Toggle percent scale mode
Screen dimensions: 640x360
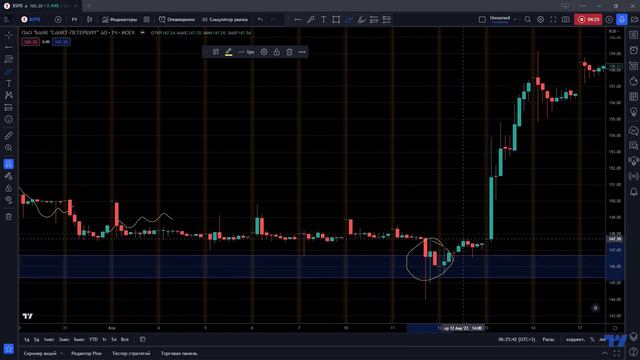(x=592, y=340)
